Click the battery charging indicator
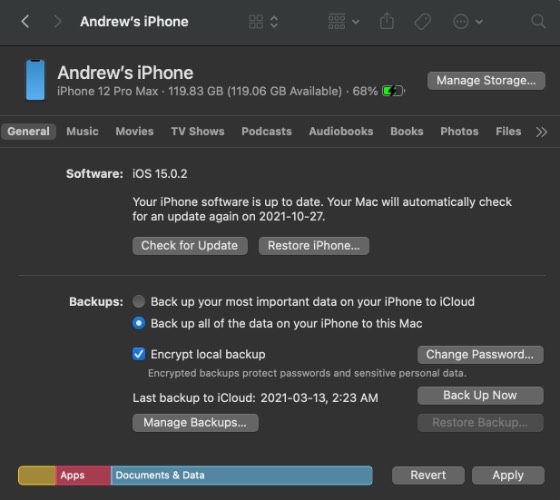Screen dimensions: 560x500 393,91
